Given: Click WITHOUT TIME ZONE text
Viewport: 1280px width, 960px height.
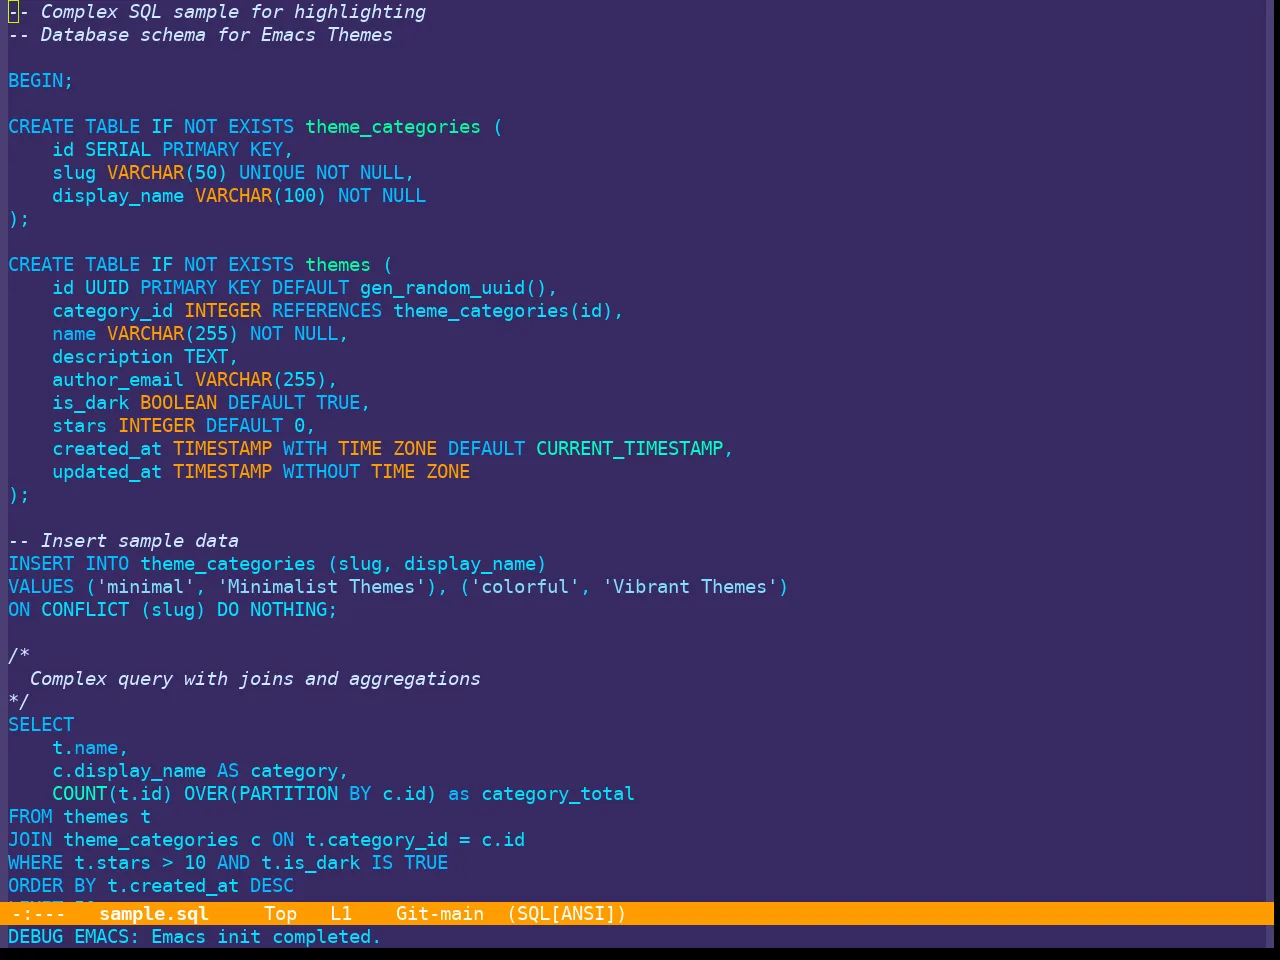Looking at the screenshot, I should [376, 472].
